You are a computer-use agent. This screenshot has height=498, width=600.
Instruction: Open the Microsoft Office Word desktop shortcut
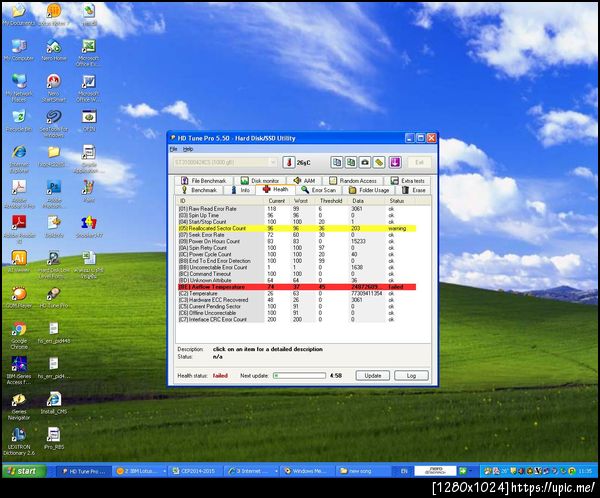click(89, 87)
